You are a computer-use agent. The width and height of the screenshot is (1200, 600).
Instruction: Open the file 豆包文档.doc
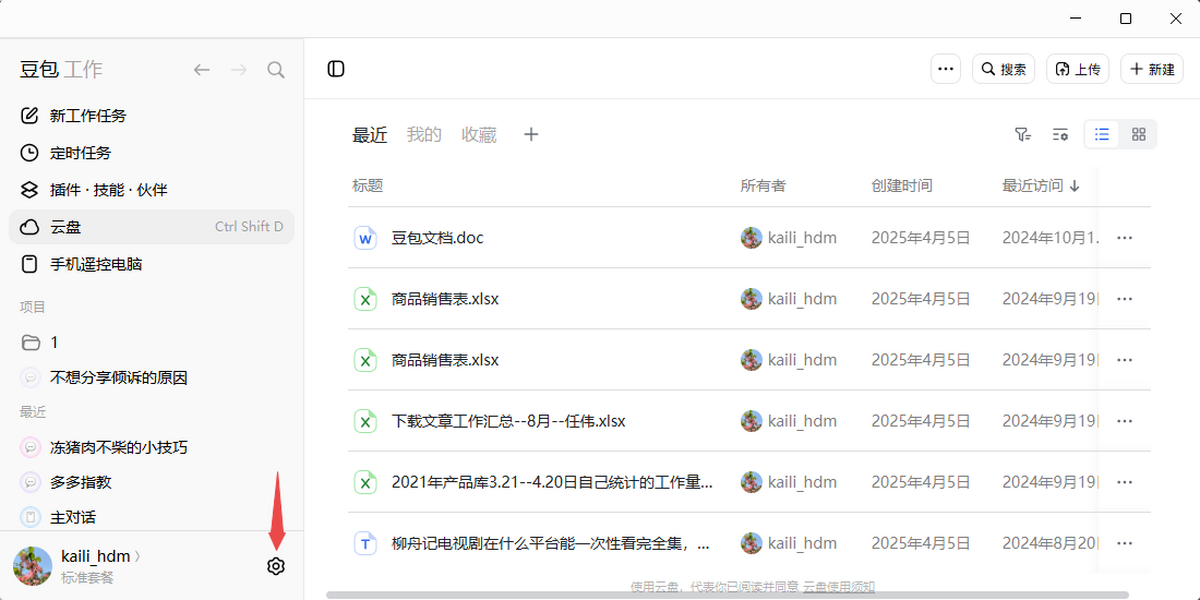(438, 238)
